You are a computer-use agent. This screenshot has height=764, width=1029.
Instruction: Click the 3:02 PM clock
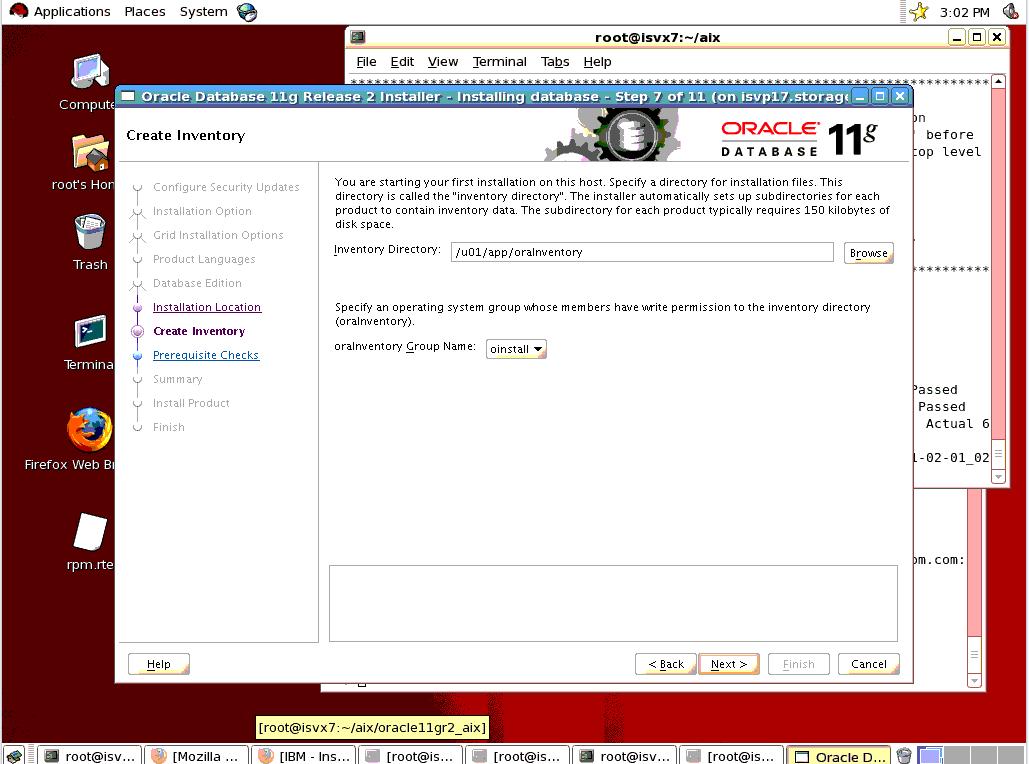[x=964, y=12]
